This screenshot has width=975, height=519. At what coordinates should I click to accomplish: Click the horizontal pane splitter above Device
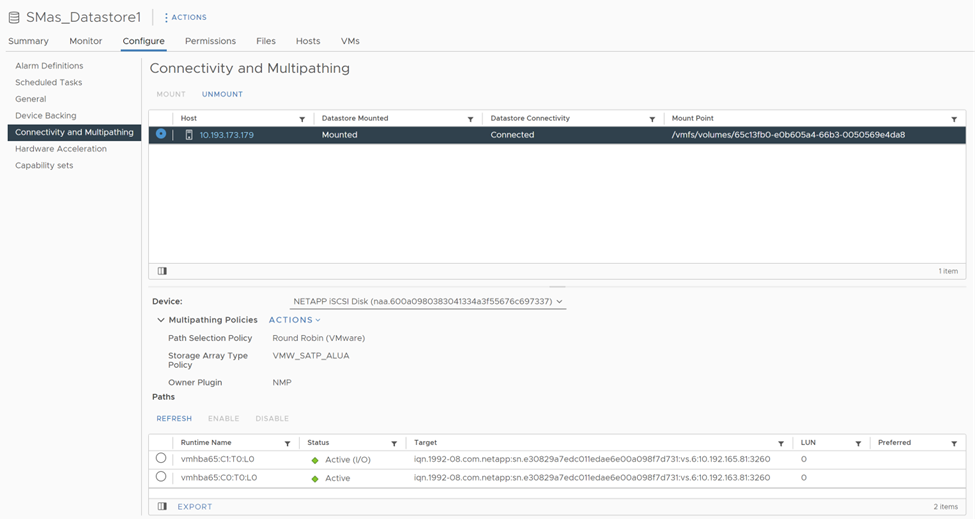557,286
